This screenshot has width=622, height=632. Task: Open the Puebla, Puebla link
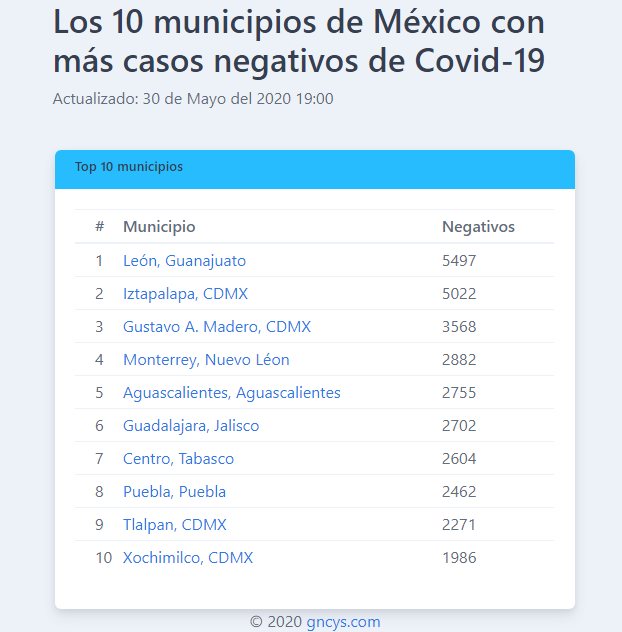(174, 492)
